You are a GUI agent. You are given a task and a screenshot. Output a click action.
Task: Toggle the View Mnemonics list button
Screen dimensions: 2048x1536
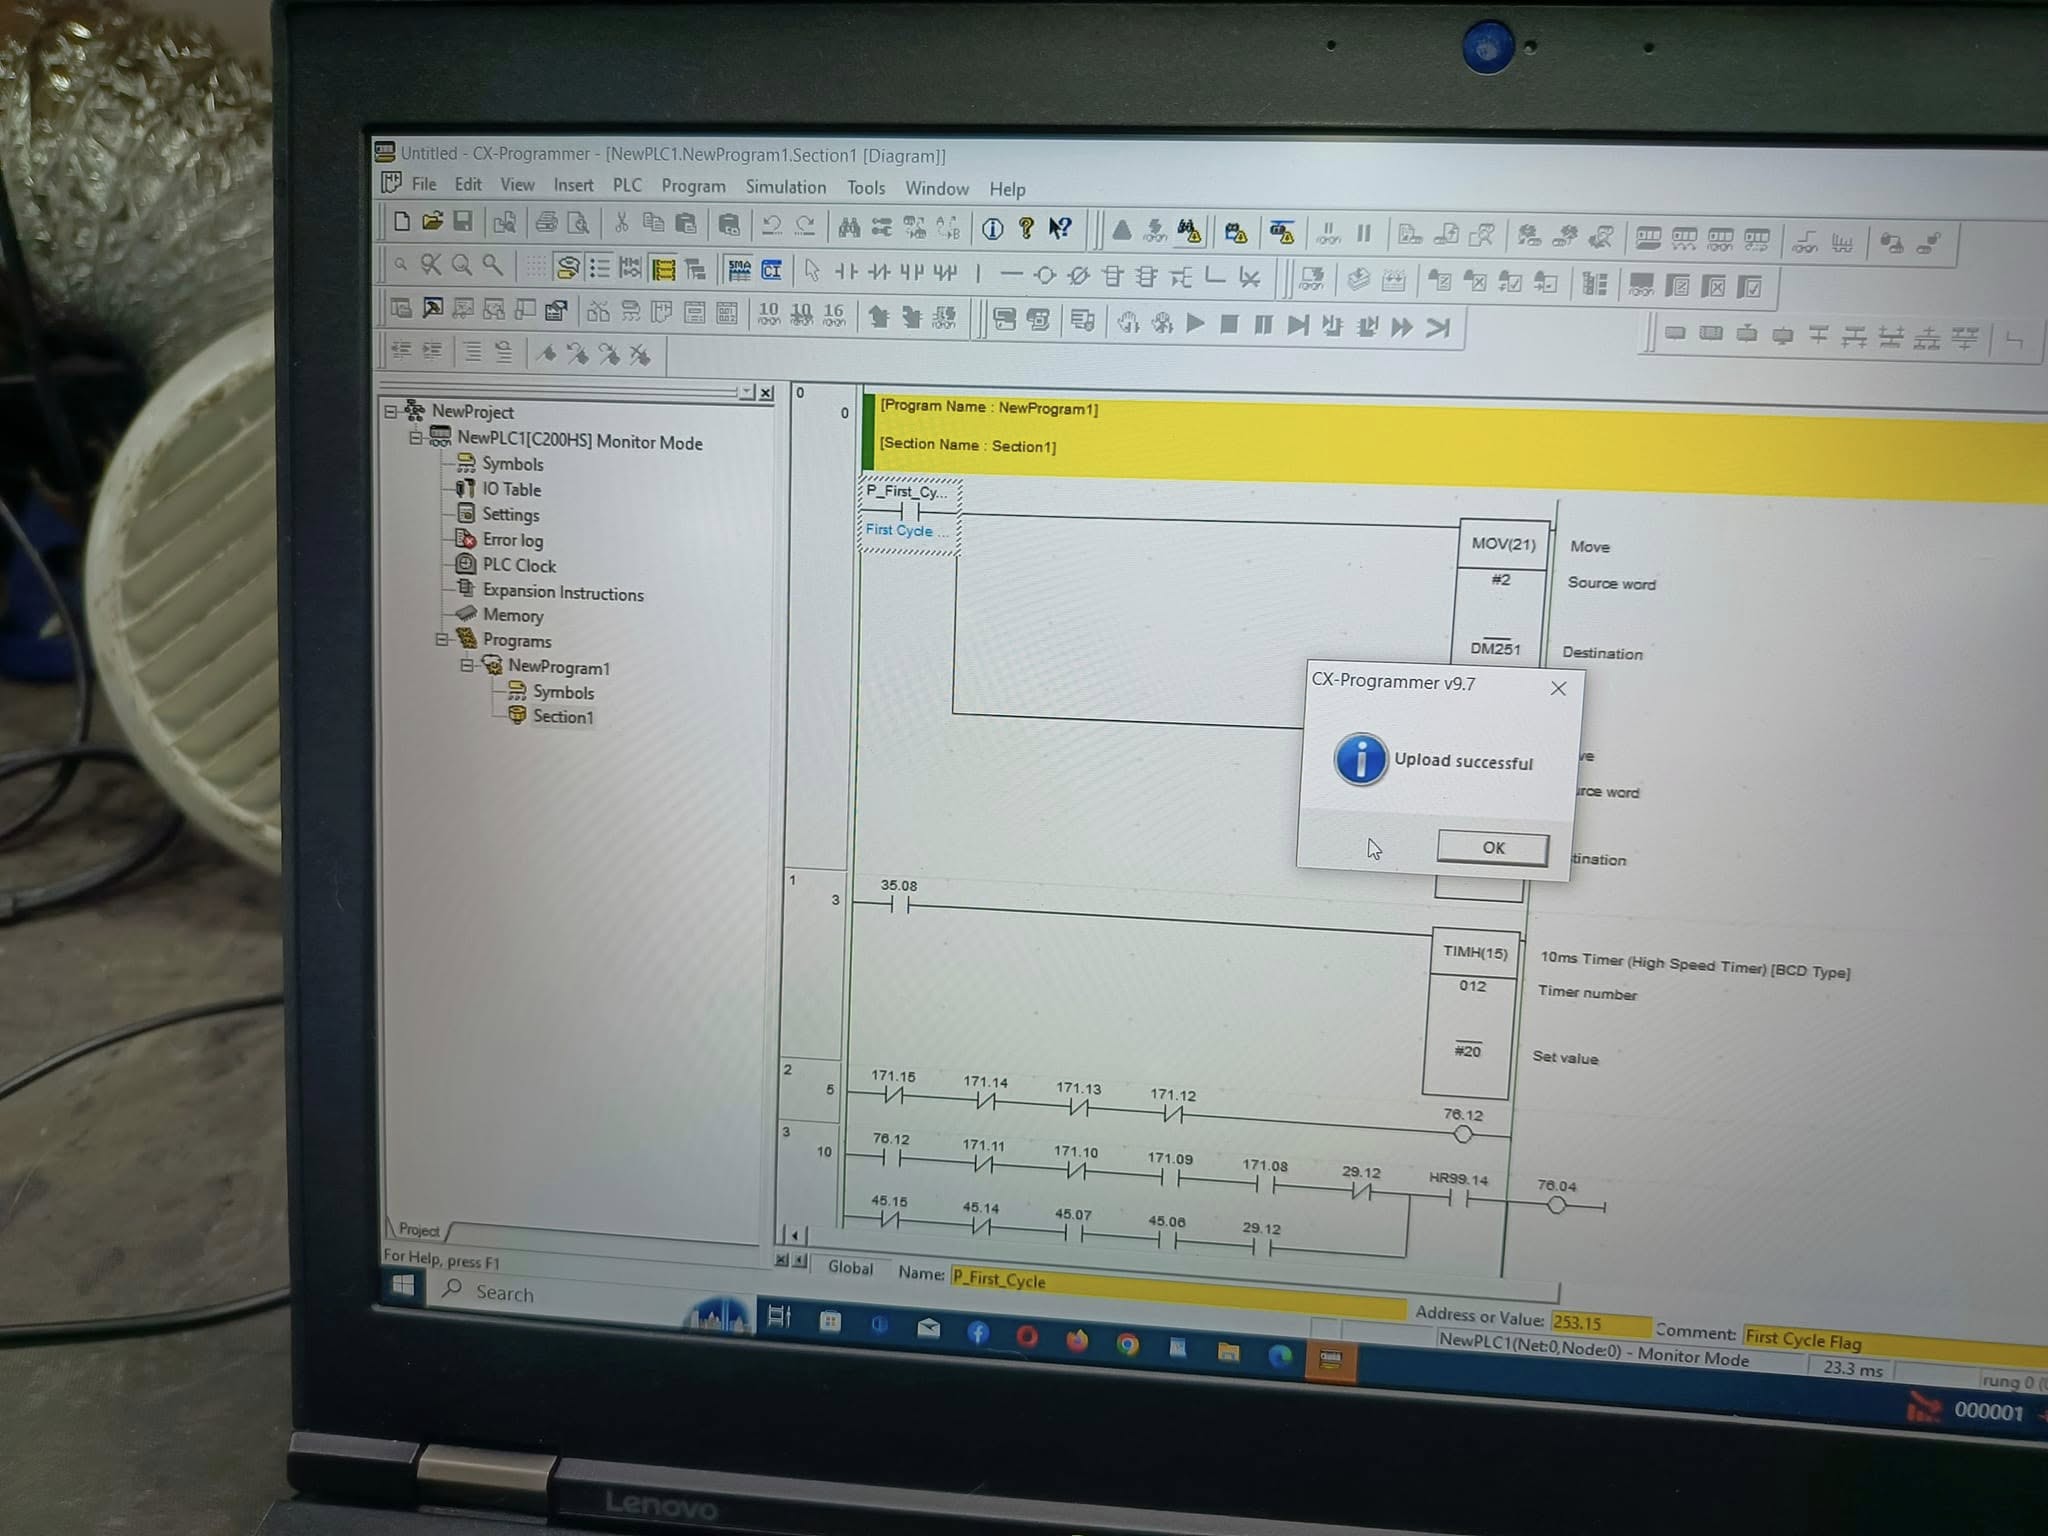coord(599,267)
